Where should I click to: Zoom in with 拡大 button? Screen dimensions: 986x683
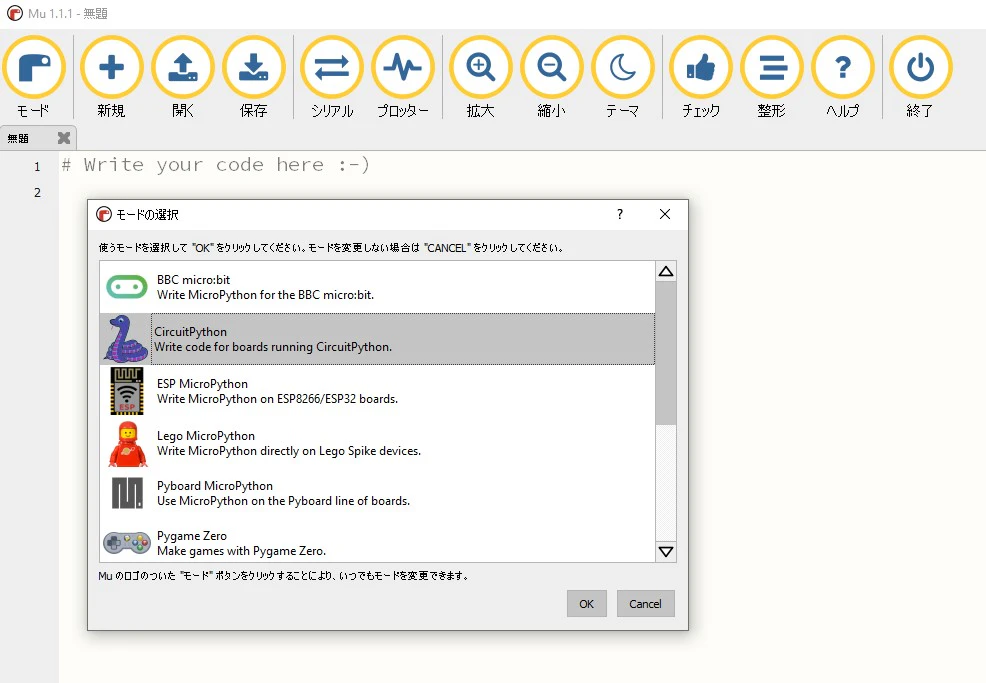[x=480, y=77]
